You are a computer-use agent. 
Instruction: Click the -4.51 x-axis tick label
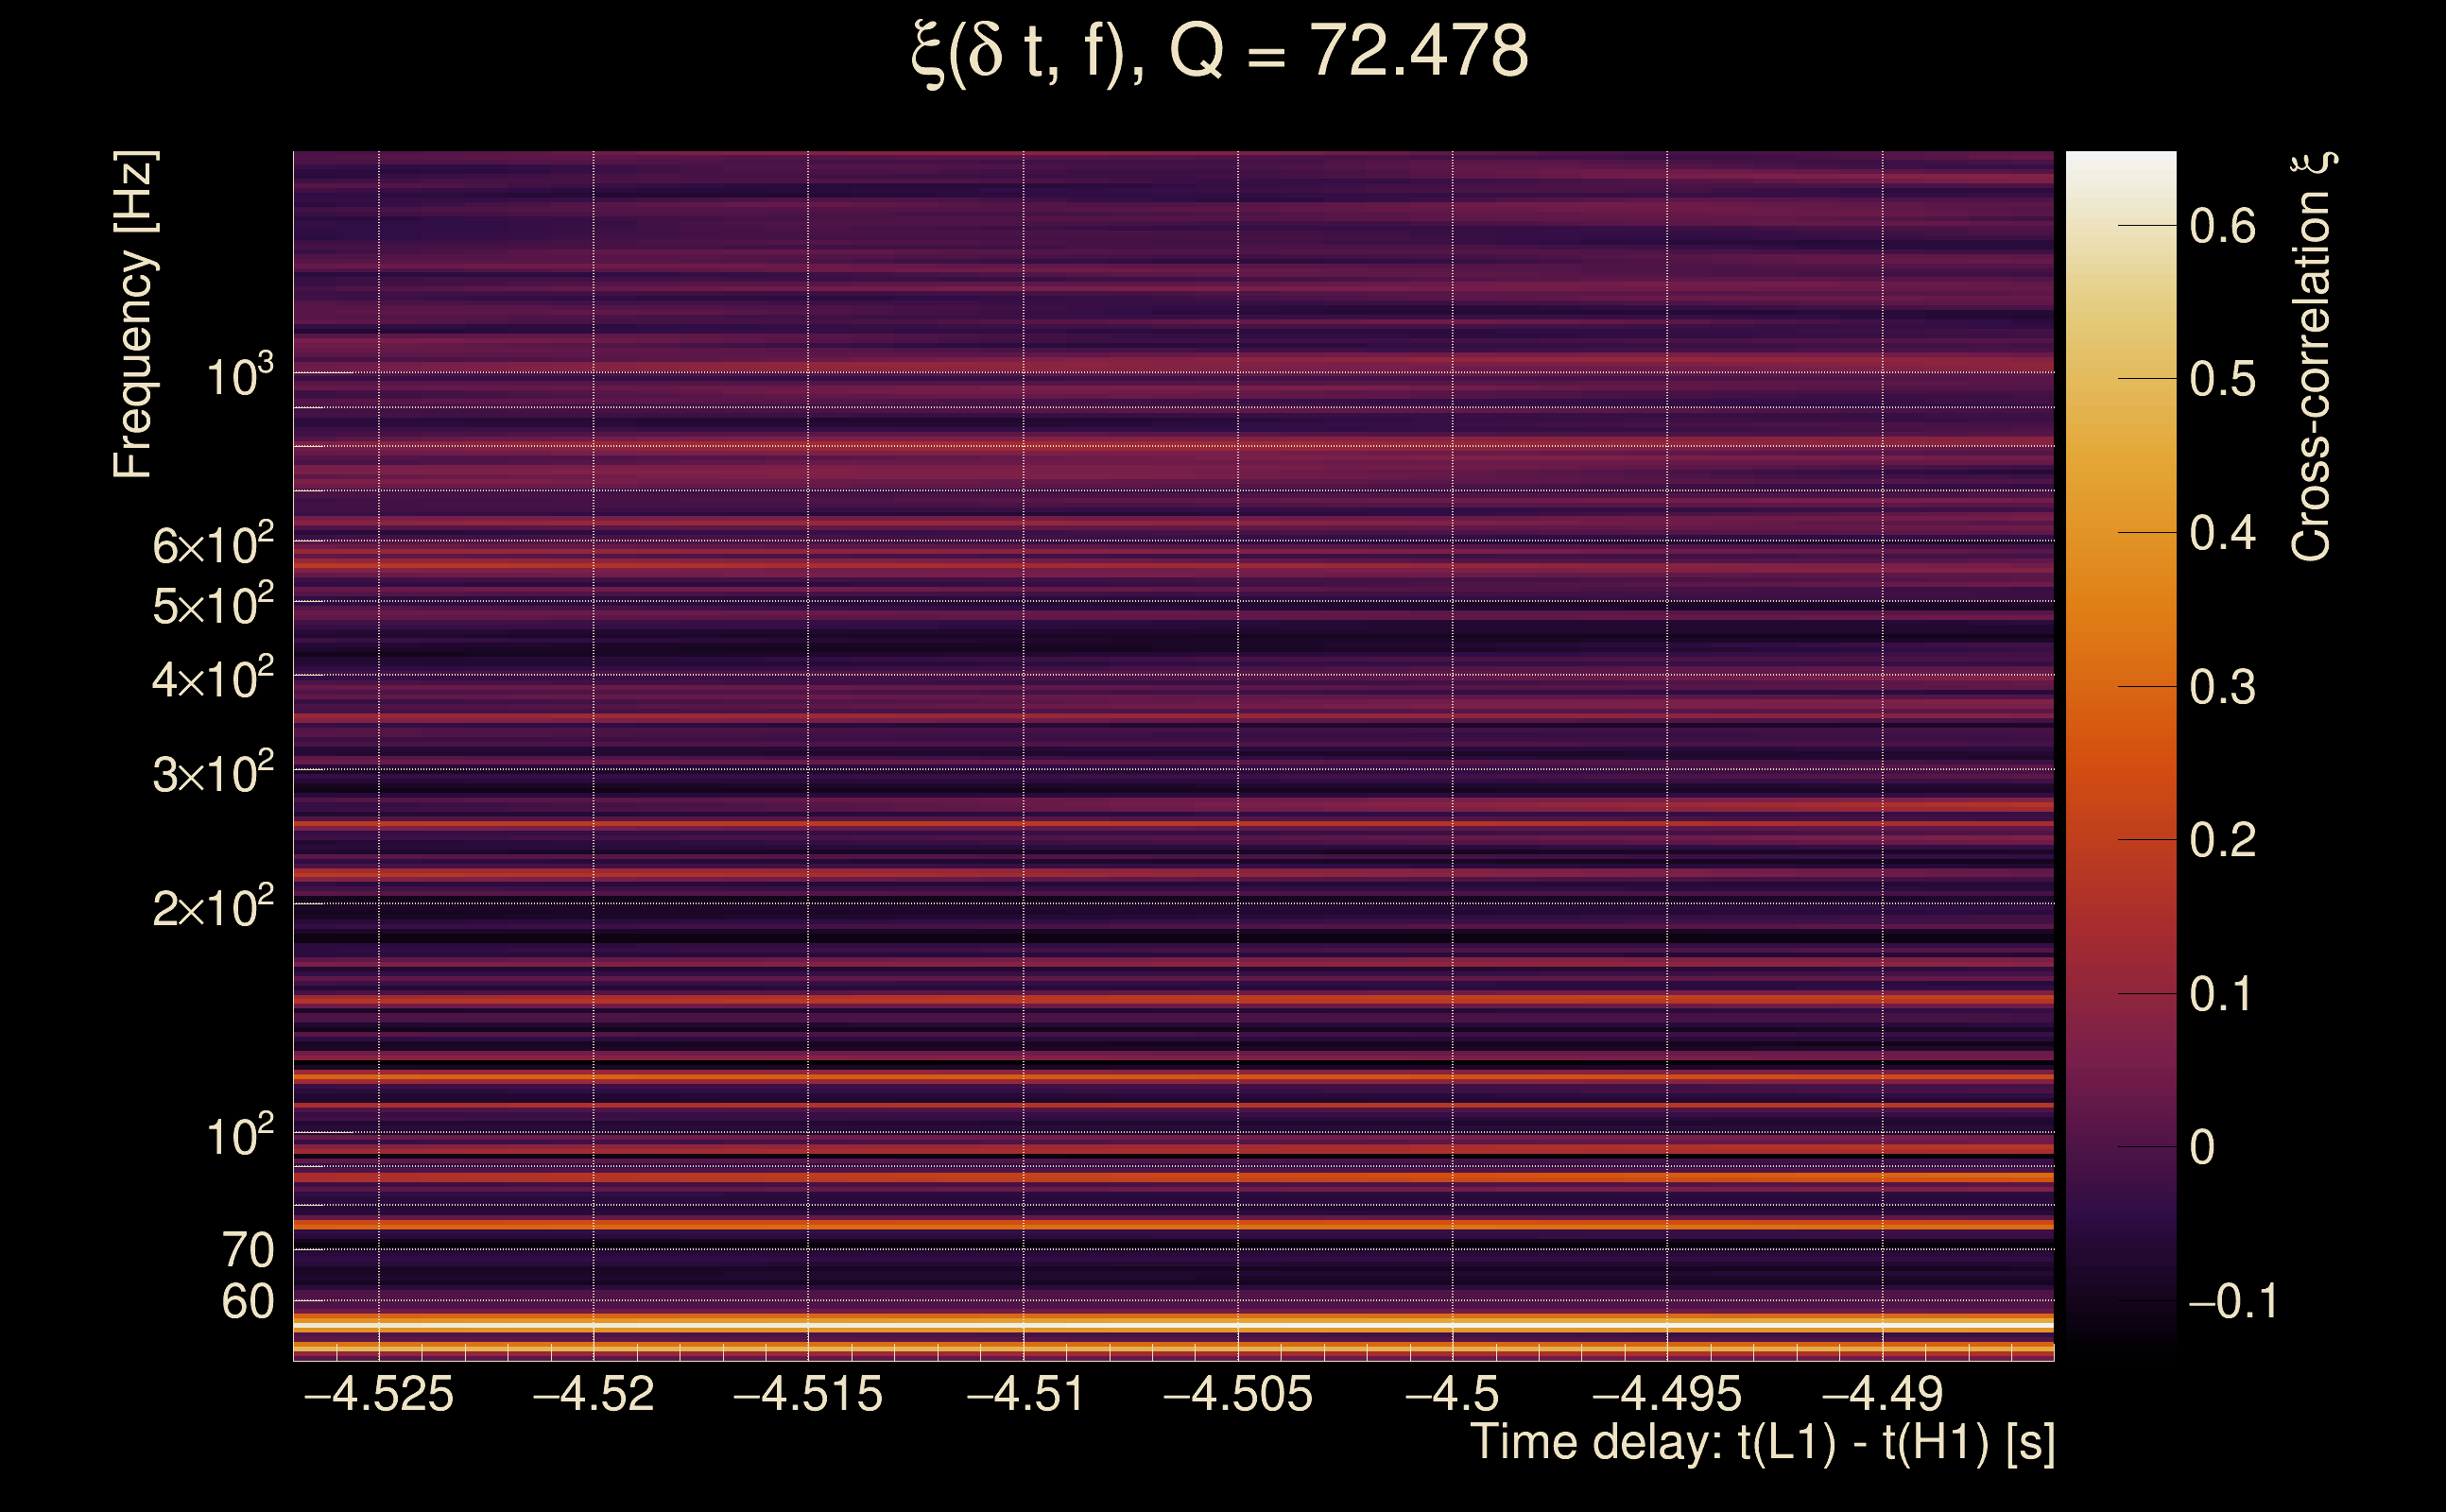click(x=1025, y=1394)
